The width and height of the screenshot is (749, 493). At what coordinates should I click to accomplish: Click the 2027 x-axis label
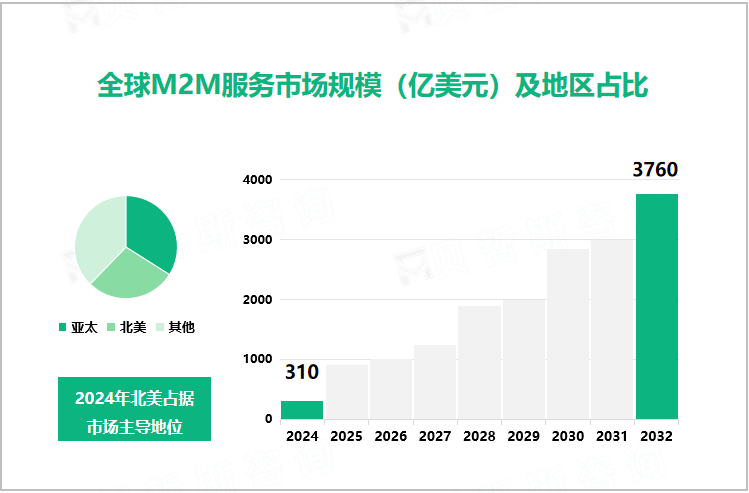(435, 436)
